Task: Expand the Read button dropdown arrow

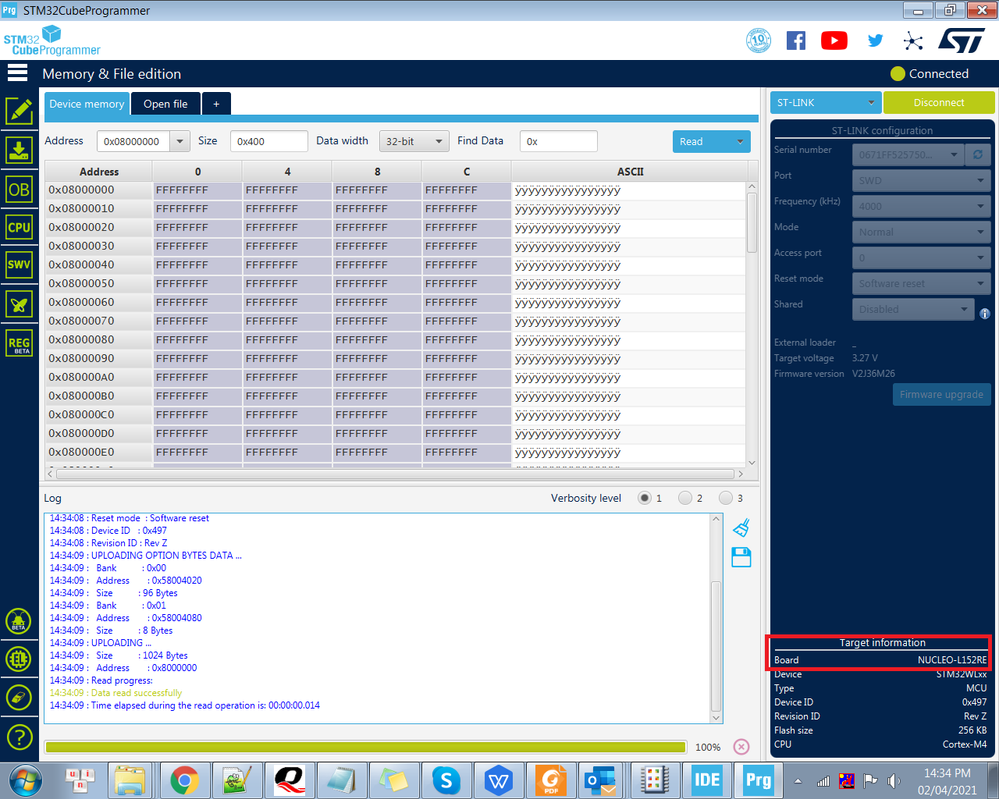Action: click(740, 141)
